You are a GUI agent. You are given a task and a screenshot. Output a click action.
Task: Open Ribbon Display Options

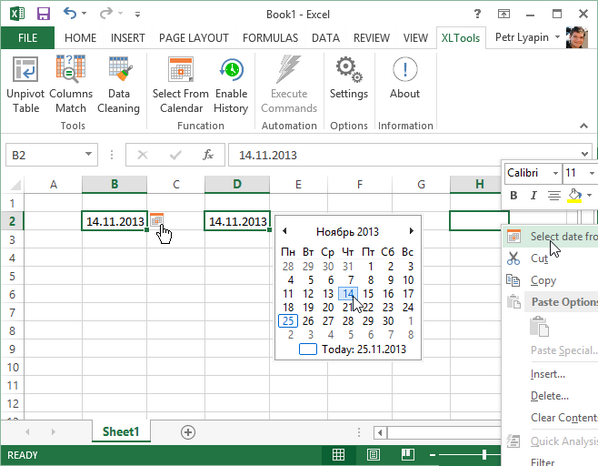(504, 14)
